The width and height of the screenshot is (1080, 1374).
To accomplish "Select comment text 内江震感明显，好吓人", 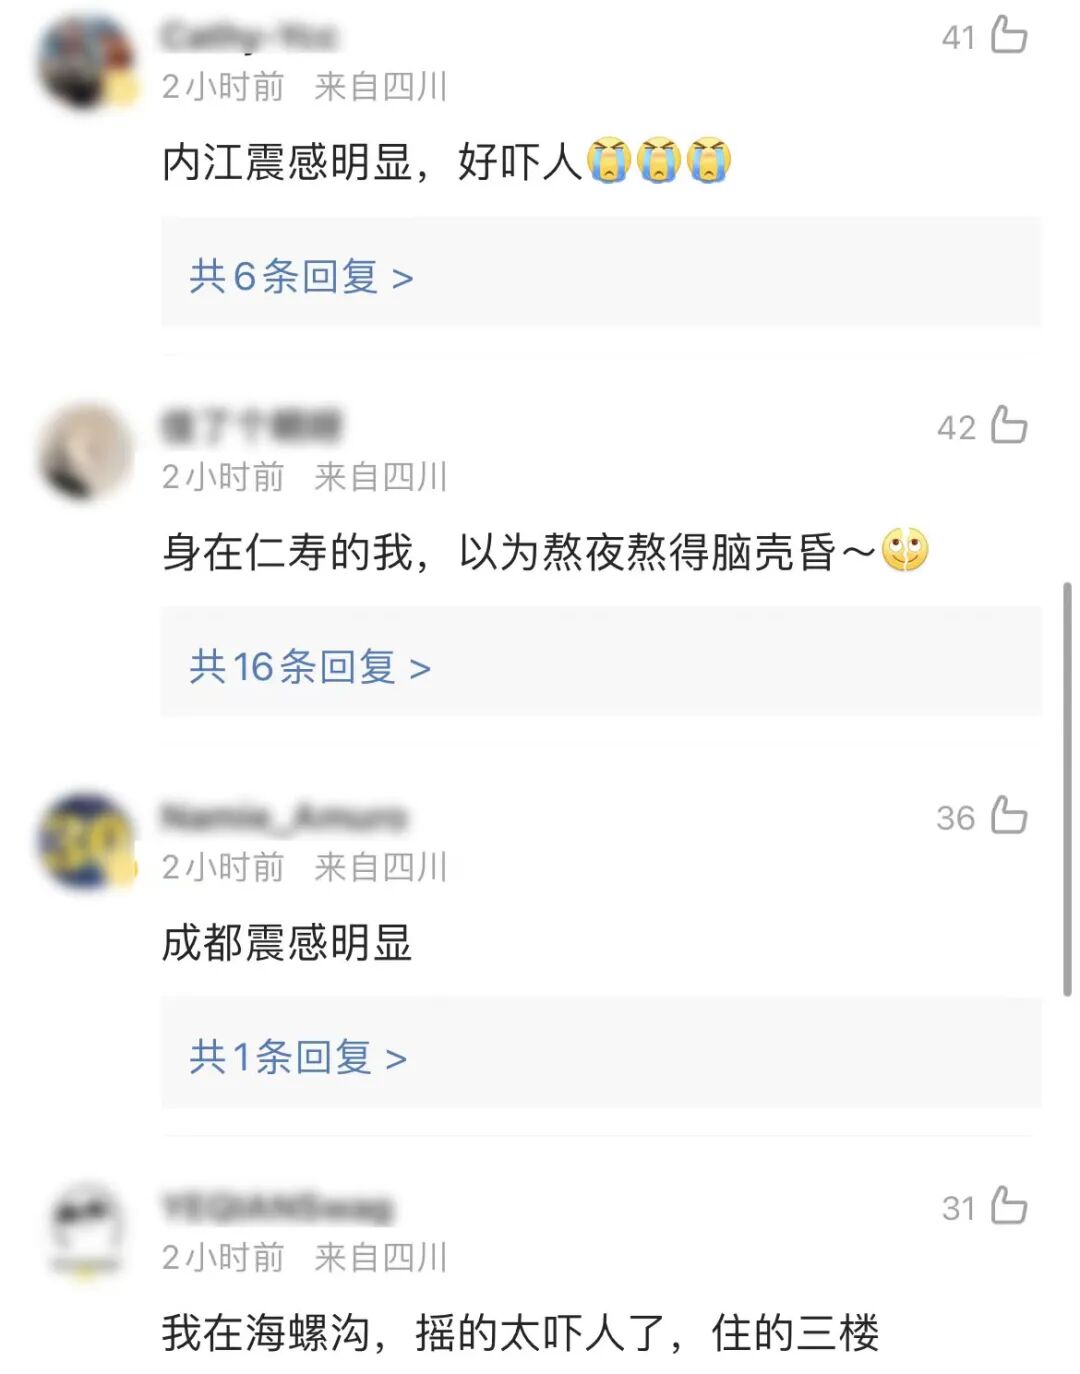I will click(372, 161).
